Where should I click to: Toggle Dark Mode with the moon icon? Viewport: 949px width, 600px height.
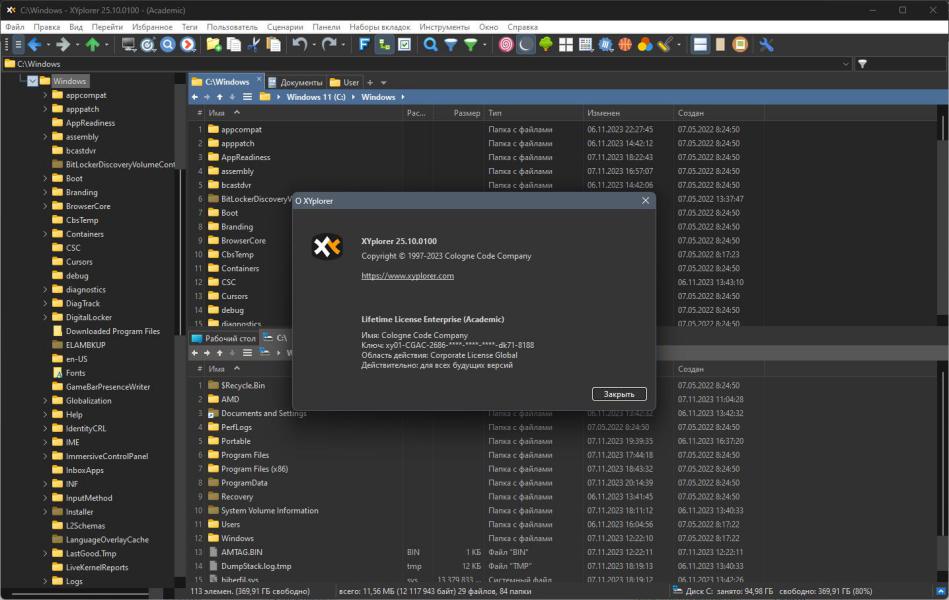pos(526,45)
